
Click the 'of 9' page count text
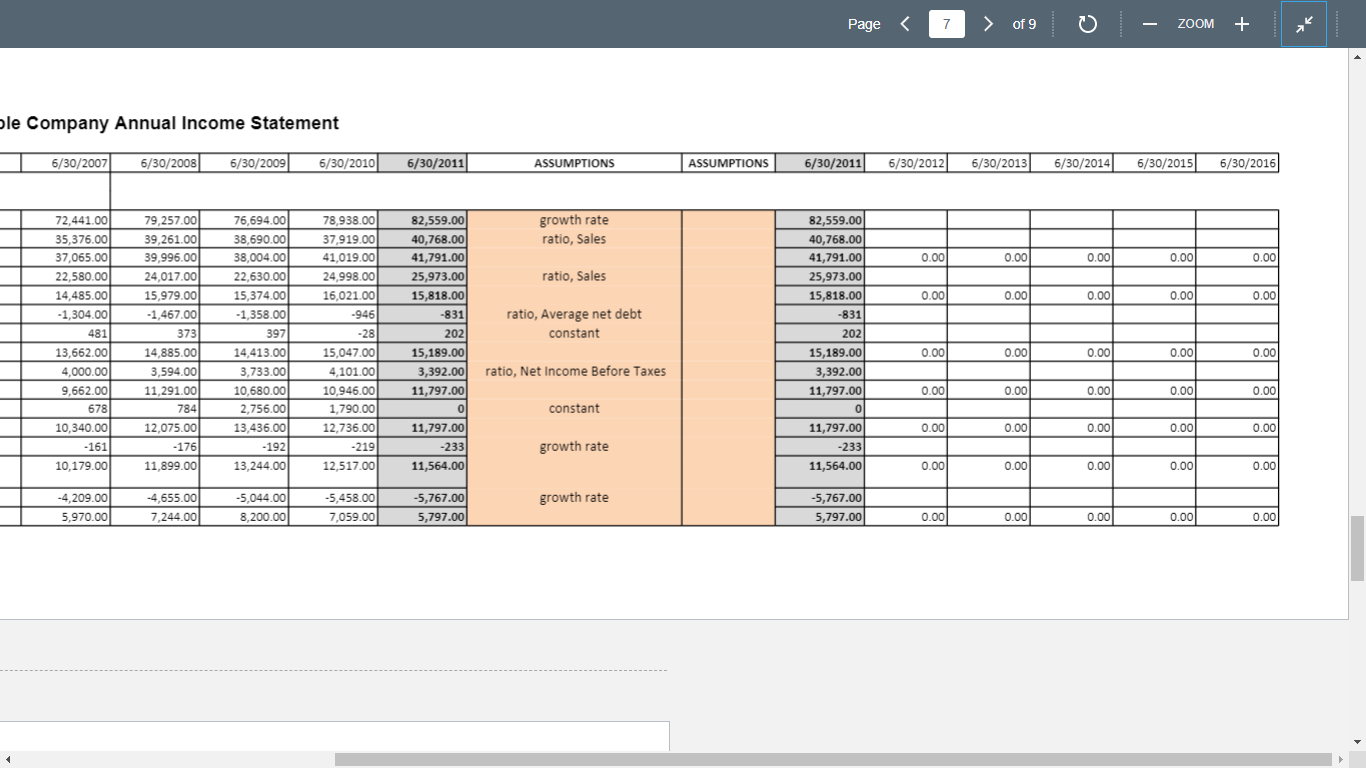pos(1024,24)
